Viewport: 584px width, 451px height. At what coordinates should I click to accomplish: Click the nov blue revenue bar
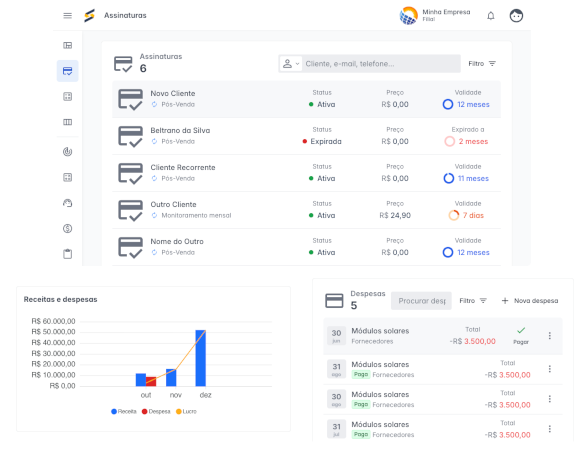[171, 378]
